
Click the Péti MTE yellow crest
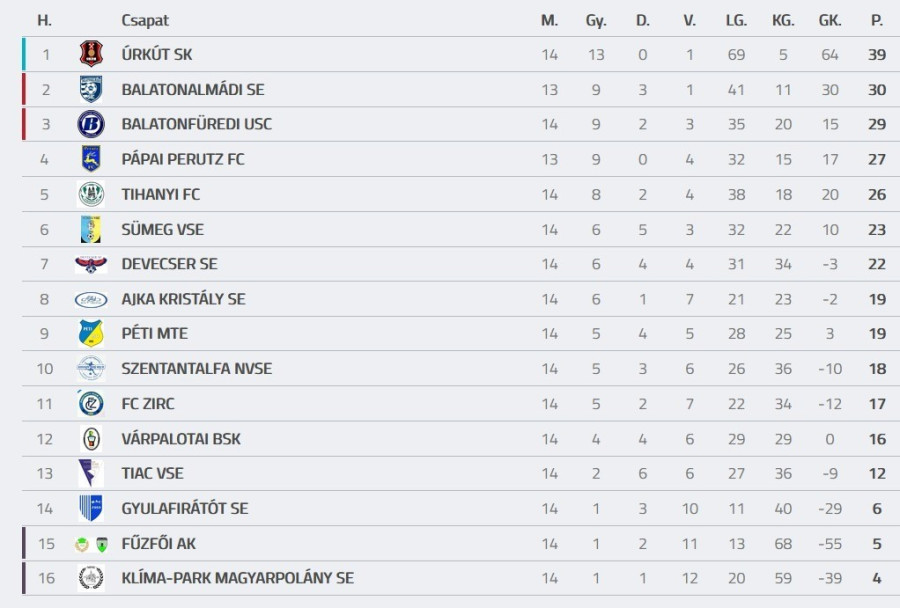click(x=91, y=333)
